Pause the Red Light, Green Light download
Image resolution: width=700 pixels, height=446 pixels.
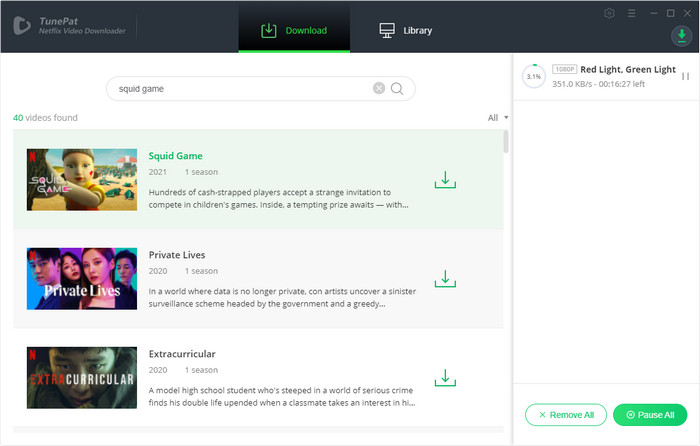point(685,76)
